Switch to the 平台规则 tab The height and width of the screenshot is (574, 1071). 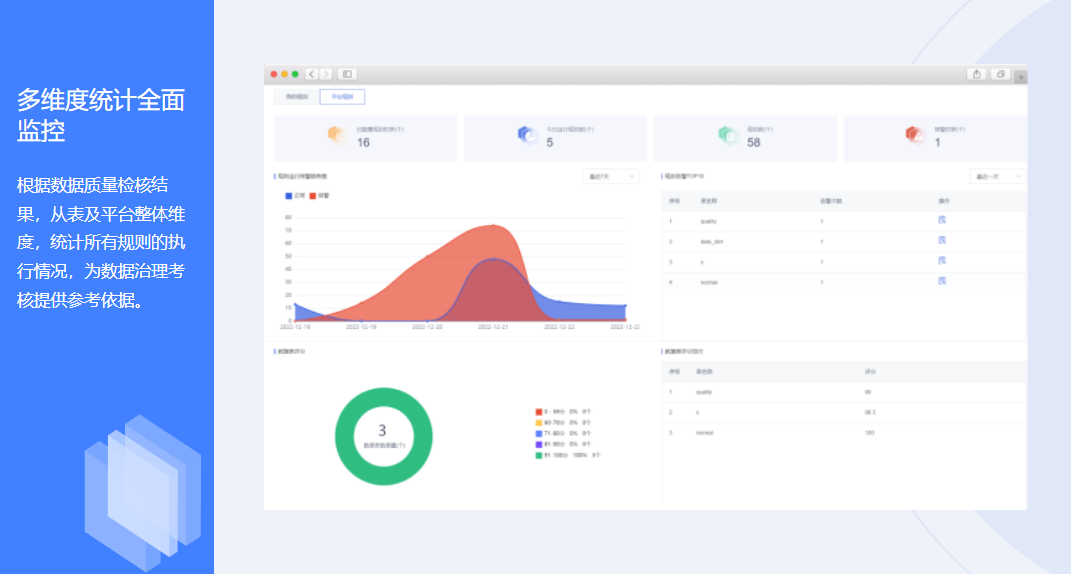(x=342, y=97)
